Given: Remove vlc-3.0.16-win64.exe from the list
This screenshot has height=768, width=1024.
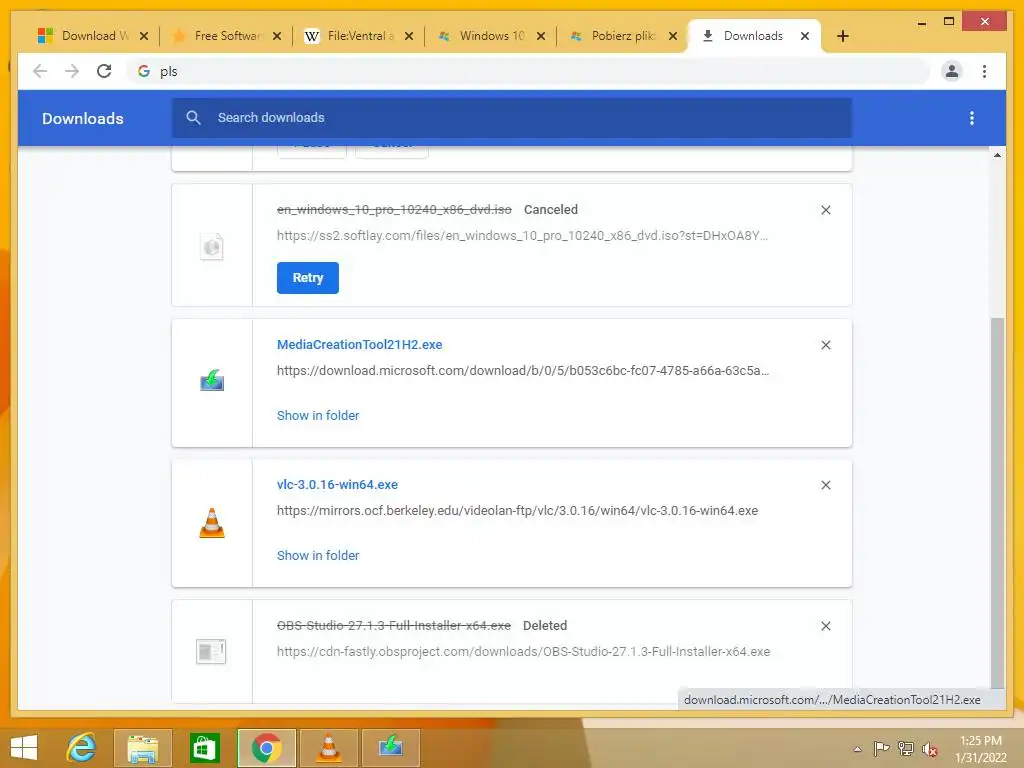Looking at the screenshot, I should pyautogui.click(x=825, y=485).
